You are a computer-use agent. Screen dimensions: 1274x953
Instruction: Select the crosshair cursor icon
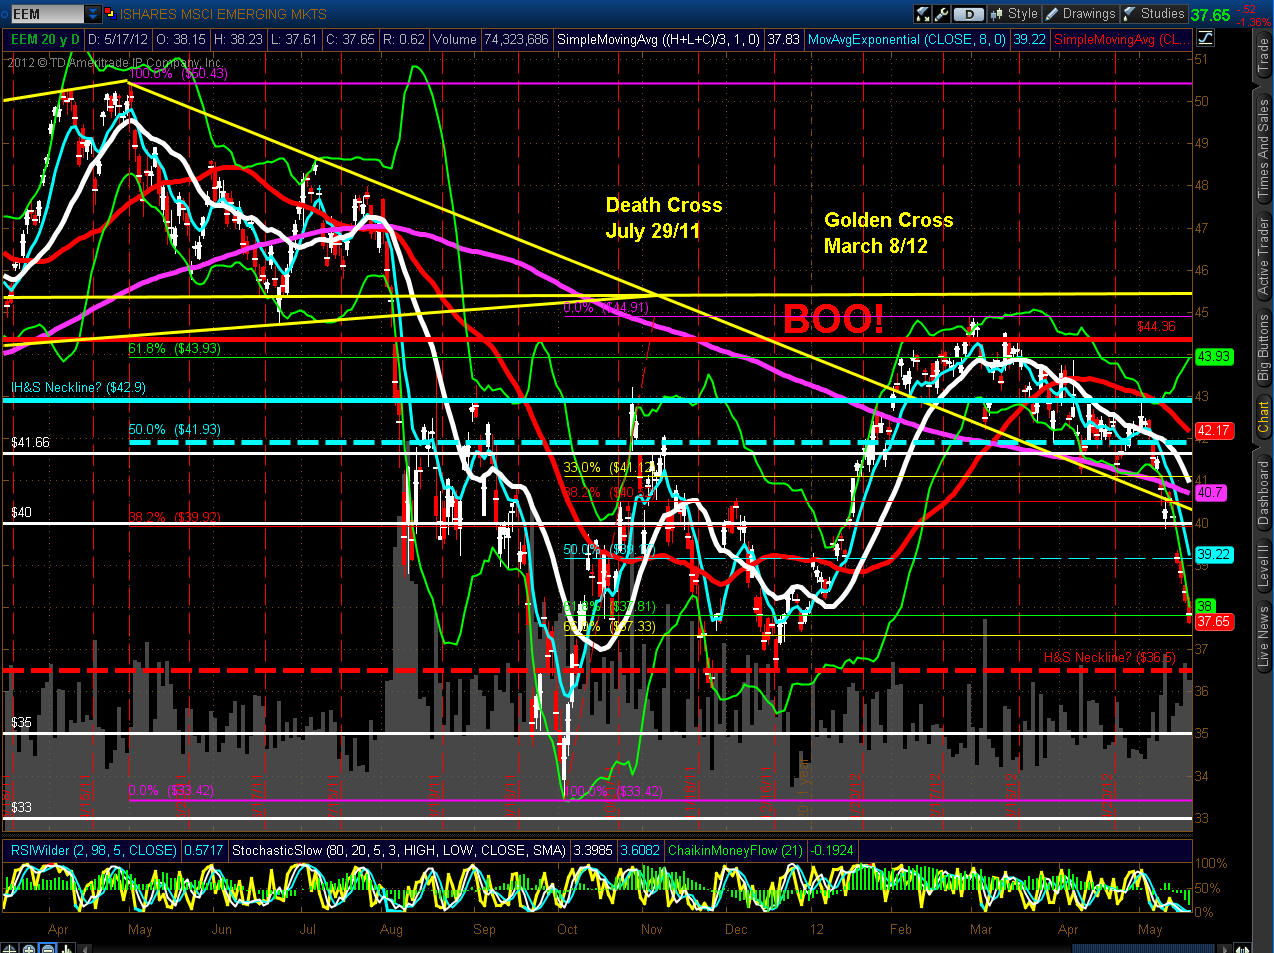point(9,948)
